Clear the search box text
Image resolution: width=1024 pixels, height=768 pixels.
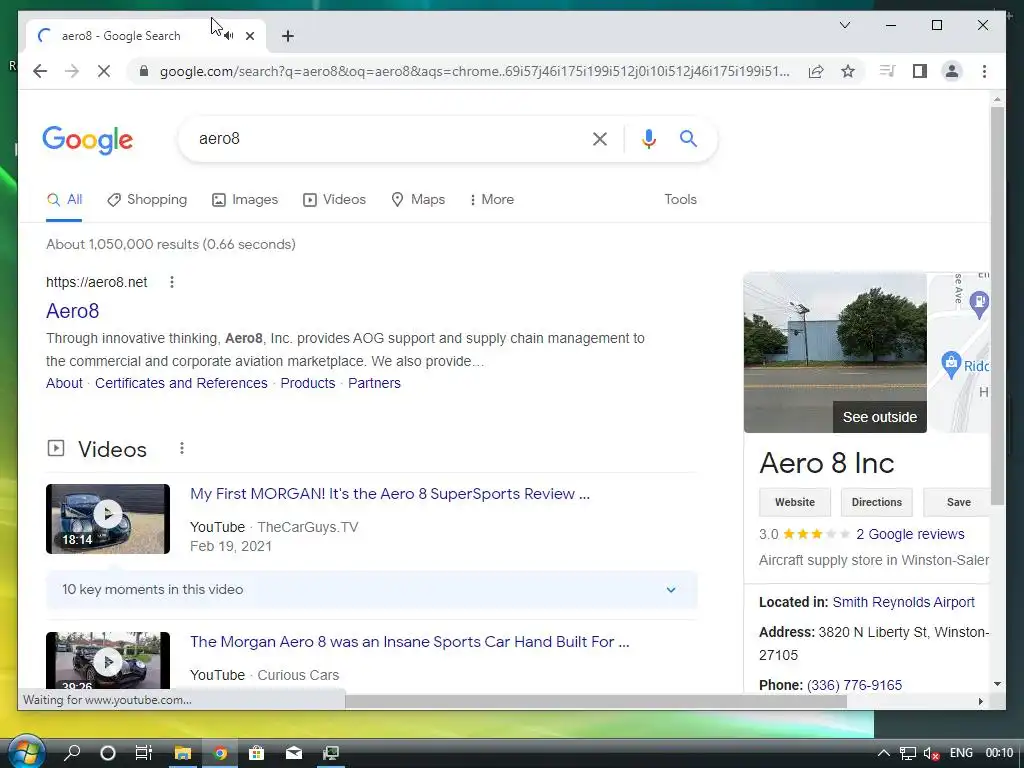point(600,138)
